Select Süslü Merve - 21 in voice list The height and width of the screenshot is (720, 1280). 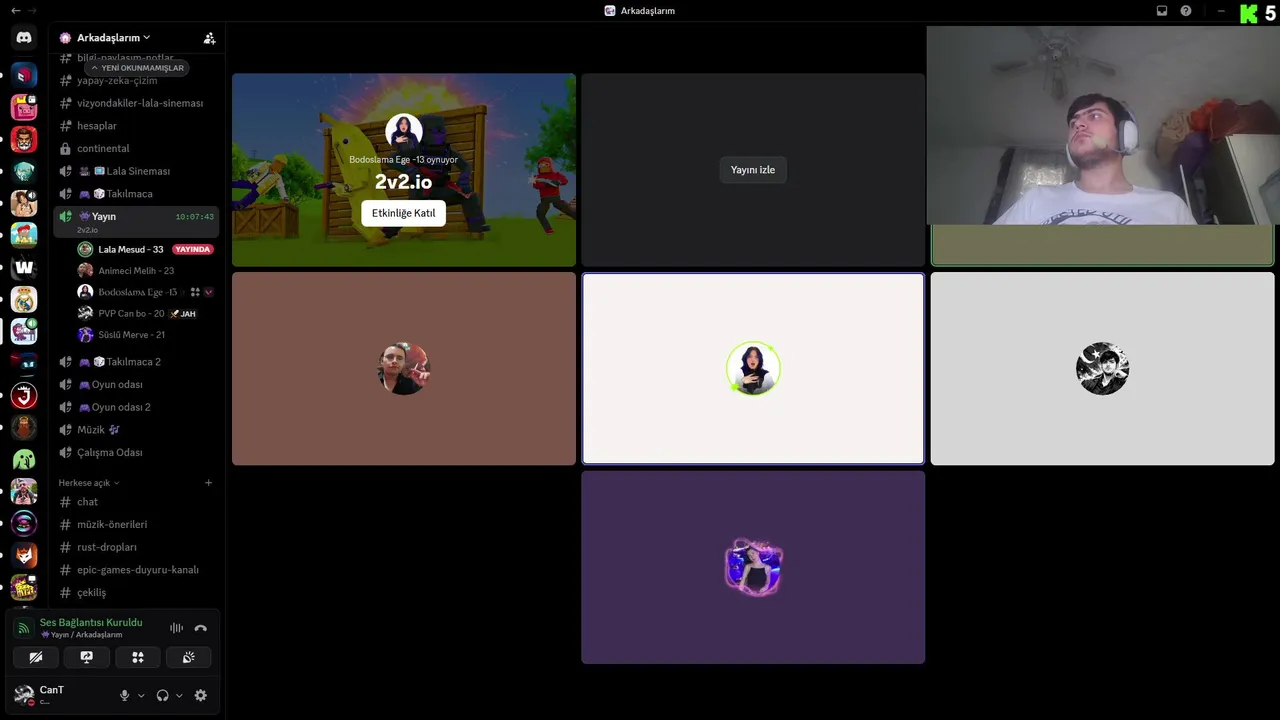coord(145,335)
